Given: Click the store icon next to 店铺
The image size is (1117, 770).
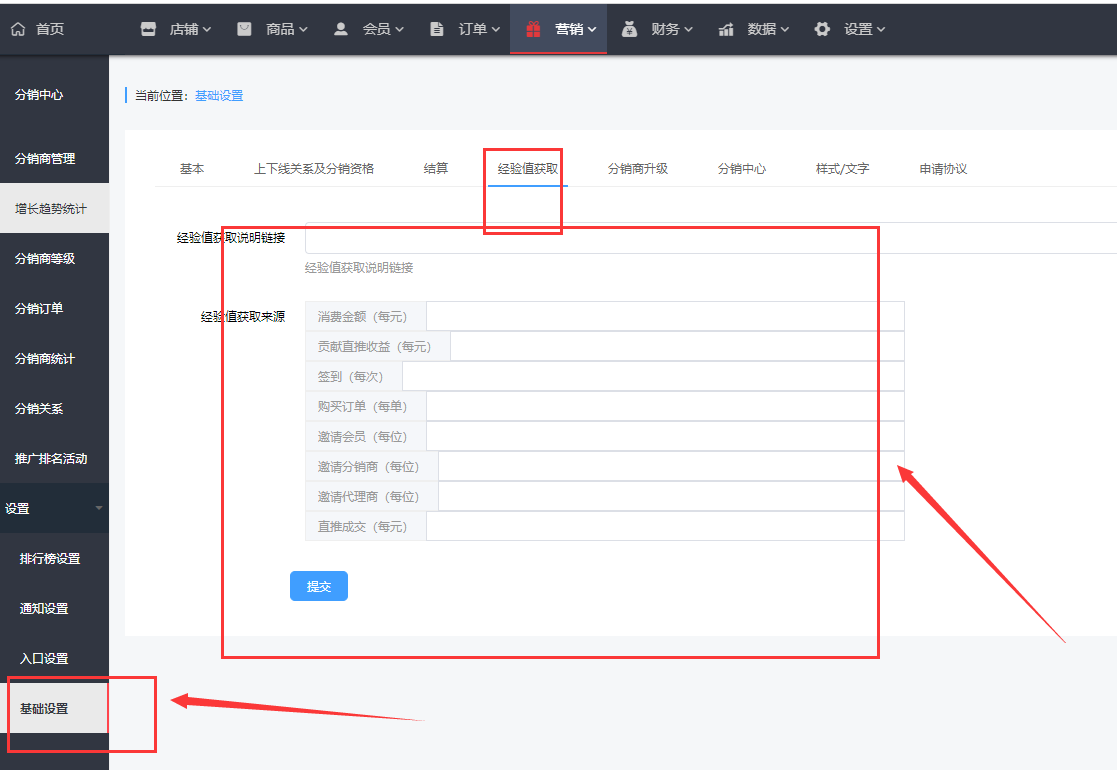Looking at the screenshot, I should coord(148,29).
